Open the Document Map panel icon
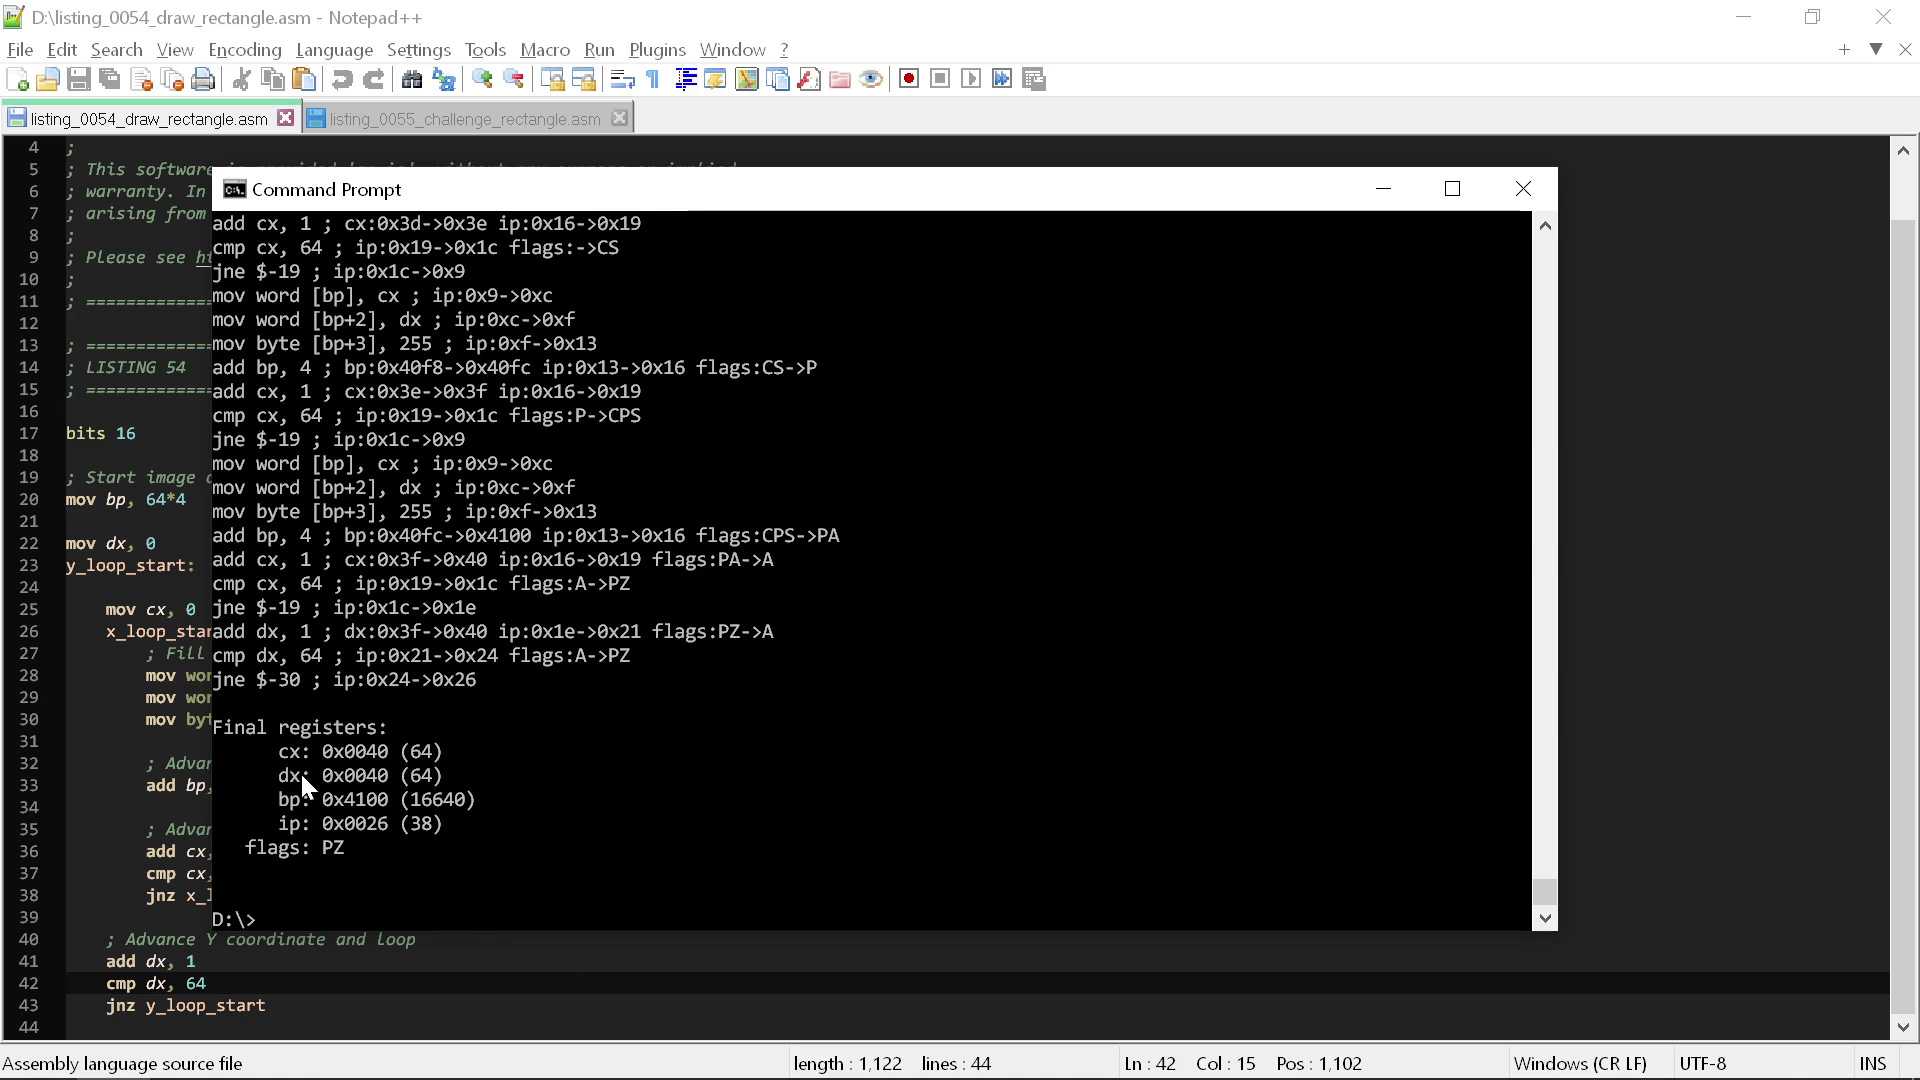1920x1080 pixels. pos(747,79)
